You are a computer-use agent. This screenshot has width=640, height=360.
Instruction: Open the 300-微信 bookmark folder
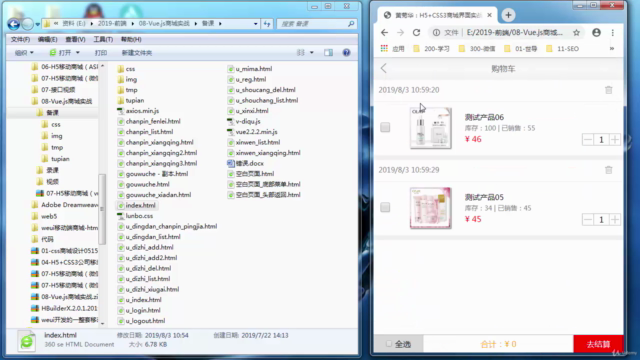click(x=477, y=49)
